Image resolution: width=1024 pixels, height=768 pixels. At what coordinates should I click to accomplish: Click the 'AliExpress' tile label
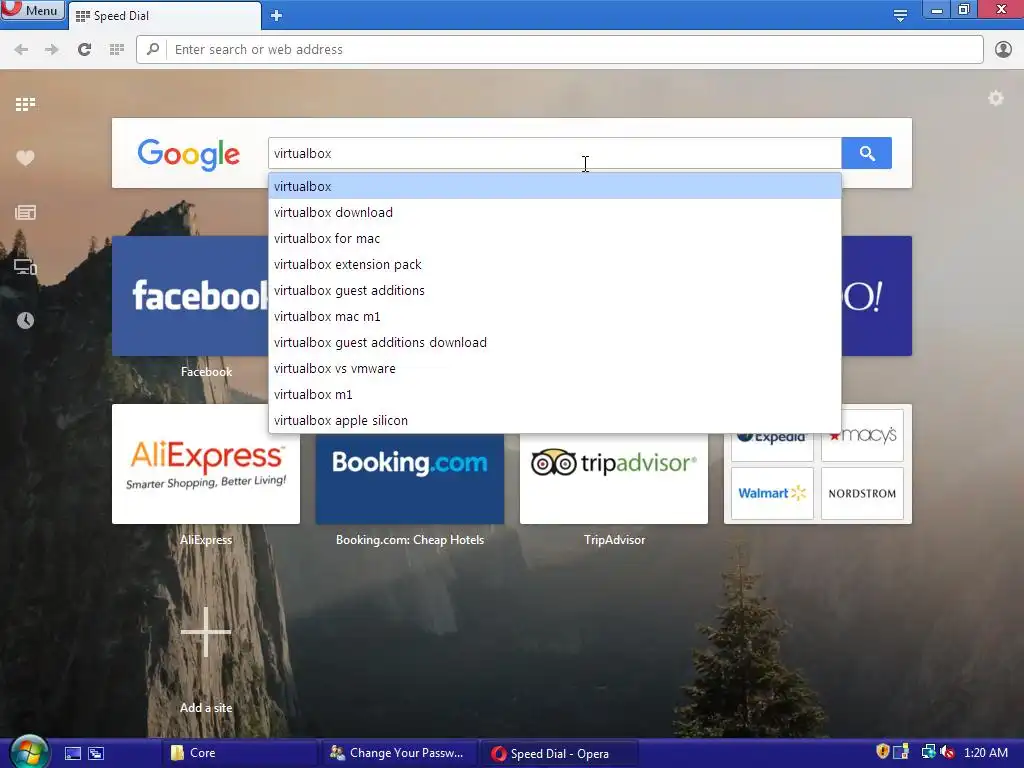tap(206, 539)
